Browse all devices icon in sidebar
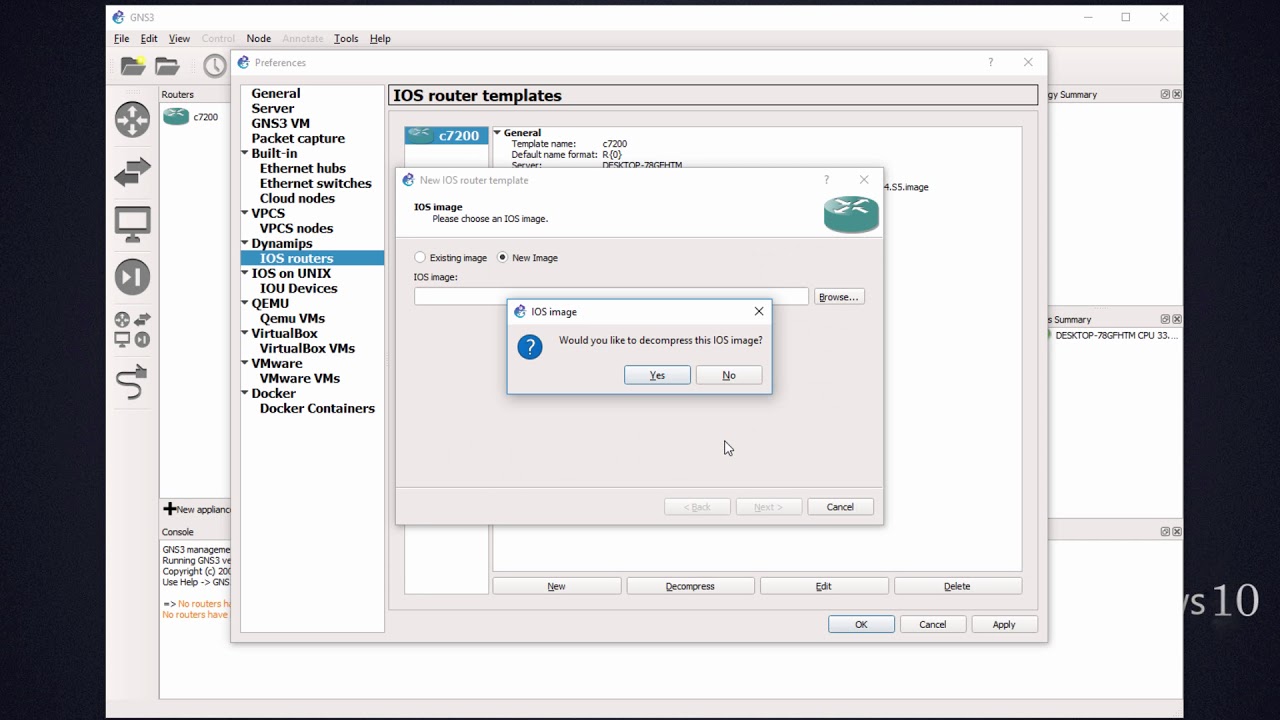Image resolution: width=1280 pixels, height=720 pixels. click(x=132, y=329)
